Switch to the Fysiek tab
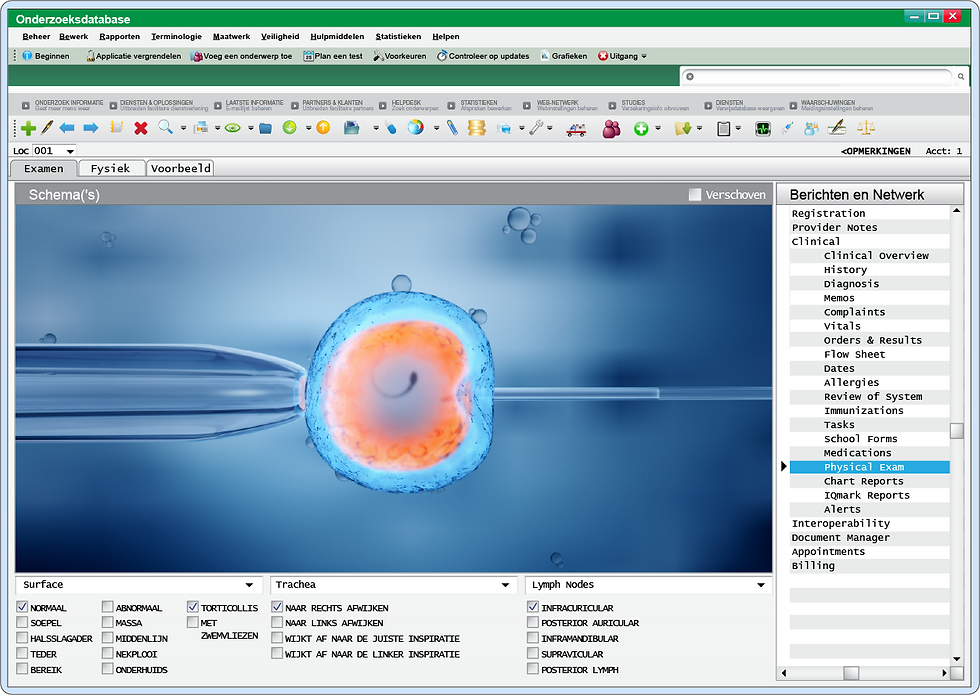This screenshot has height=695, width=980. pos(111,168)
